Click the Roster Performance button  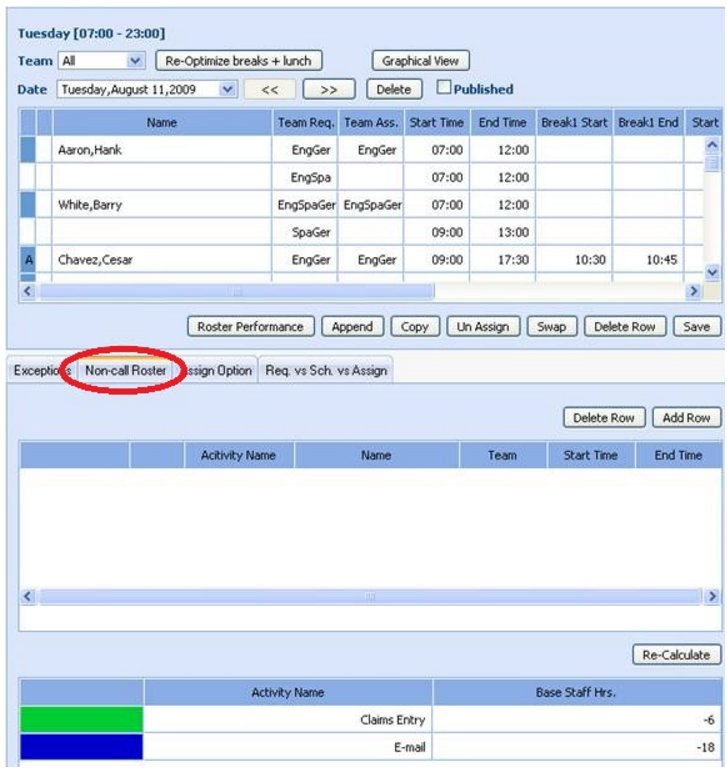251,327
